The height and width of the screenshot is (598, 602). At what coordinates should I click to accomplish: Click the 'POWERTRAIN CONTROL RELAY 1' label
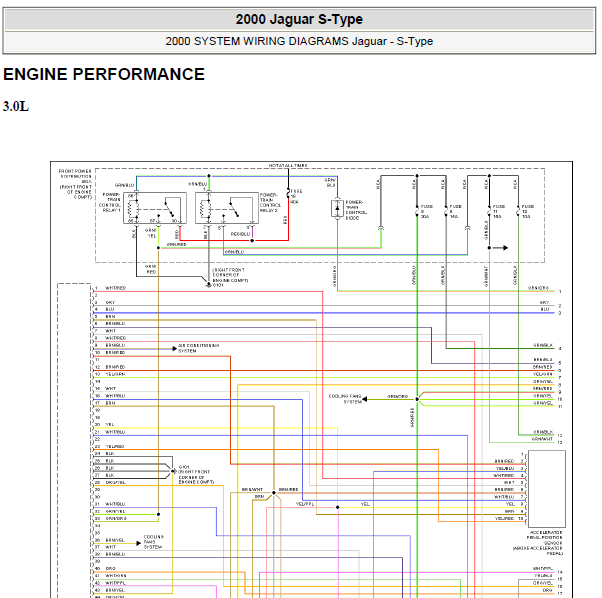(x=111, y=202)
